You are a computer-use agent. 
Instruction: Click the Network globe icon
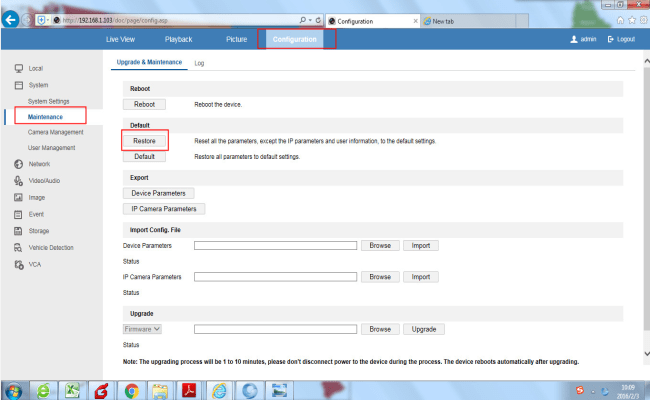click(18, 163)
